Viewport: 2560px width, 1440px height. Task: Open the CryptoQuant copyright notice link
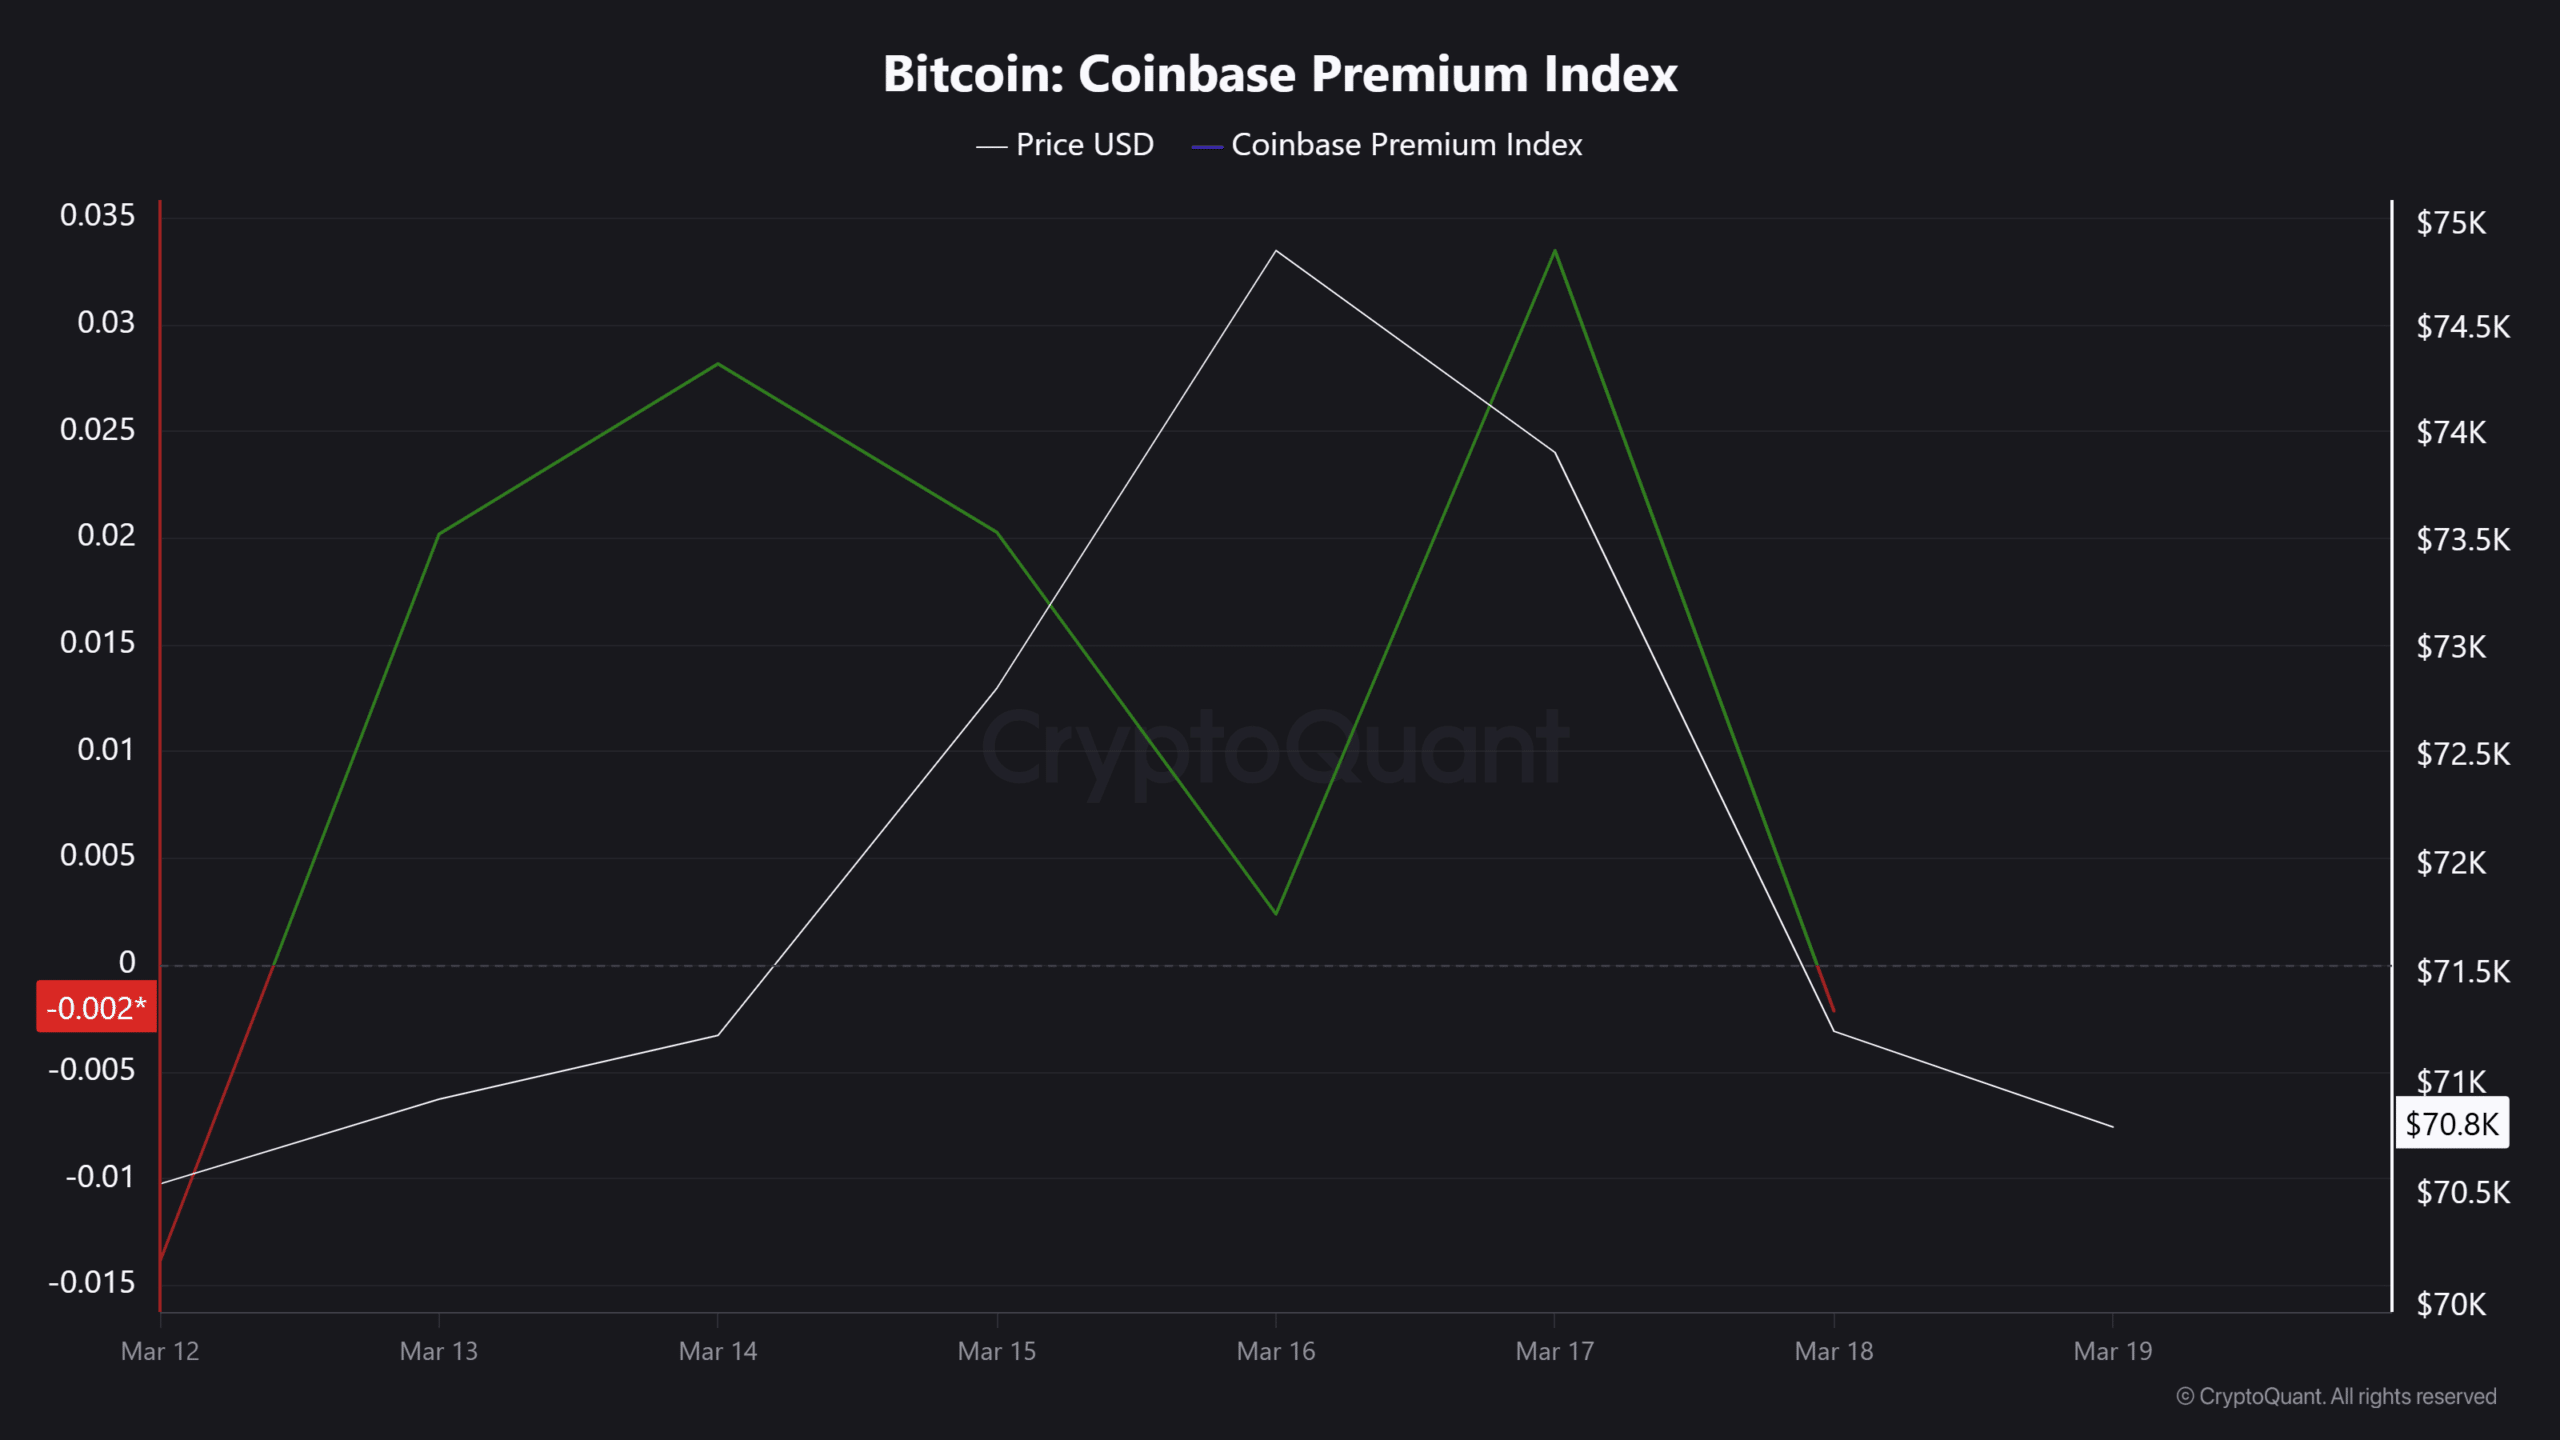[2336, 1396]
